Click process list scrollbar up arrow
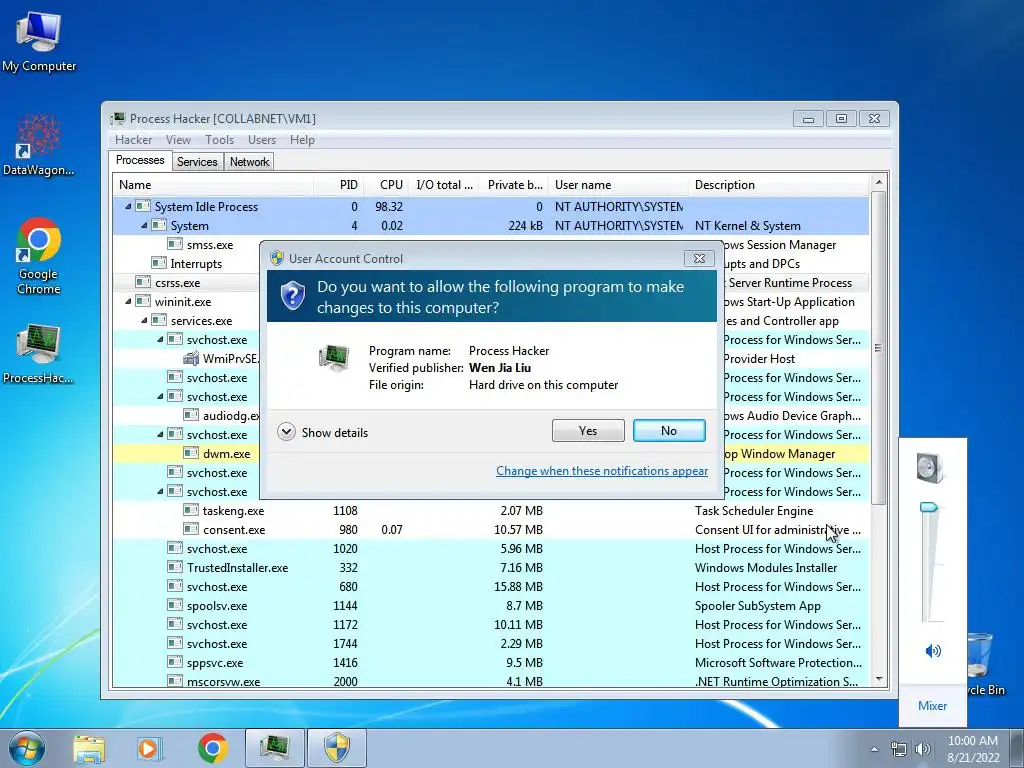 coord(878,182)
